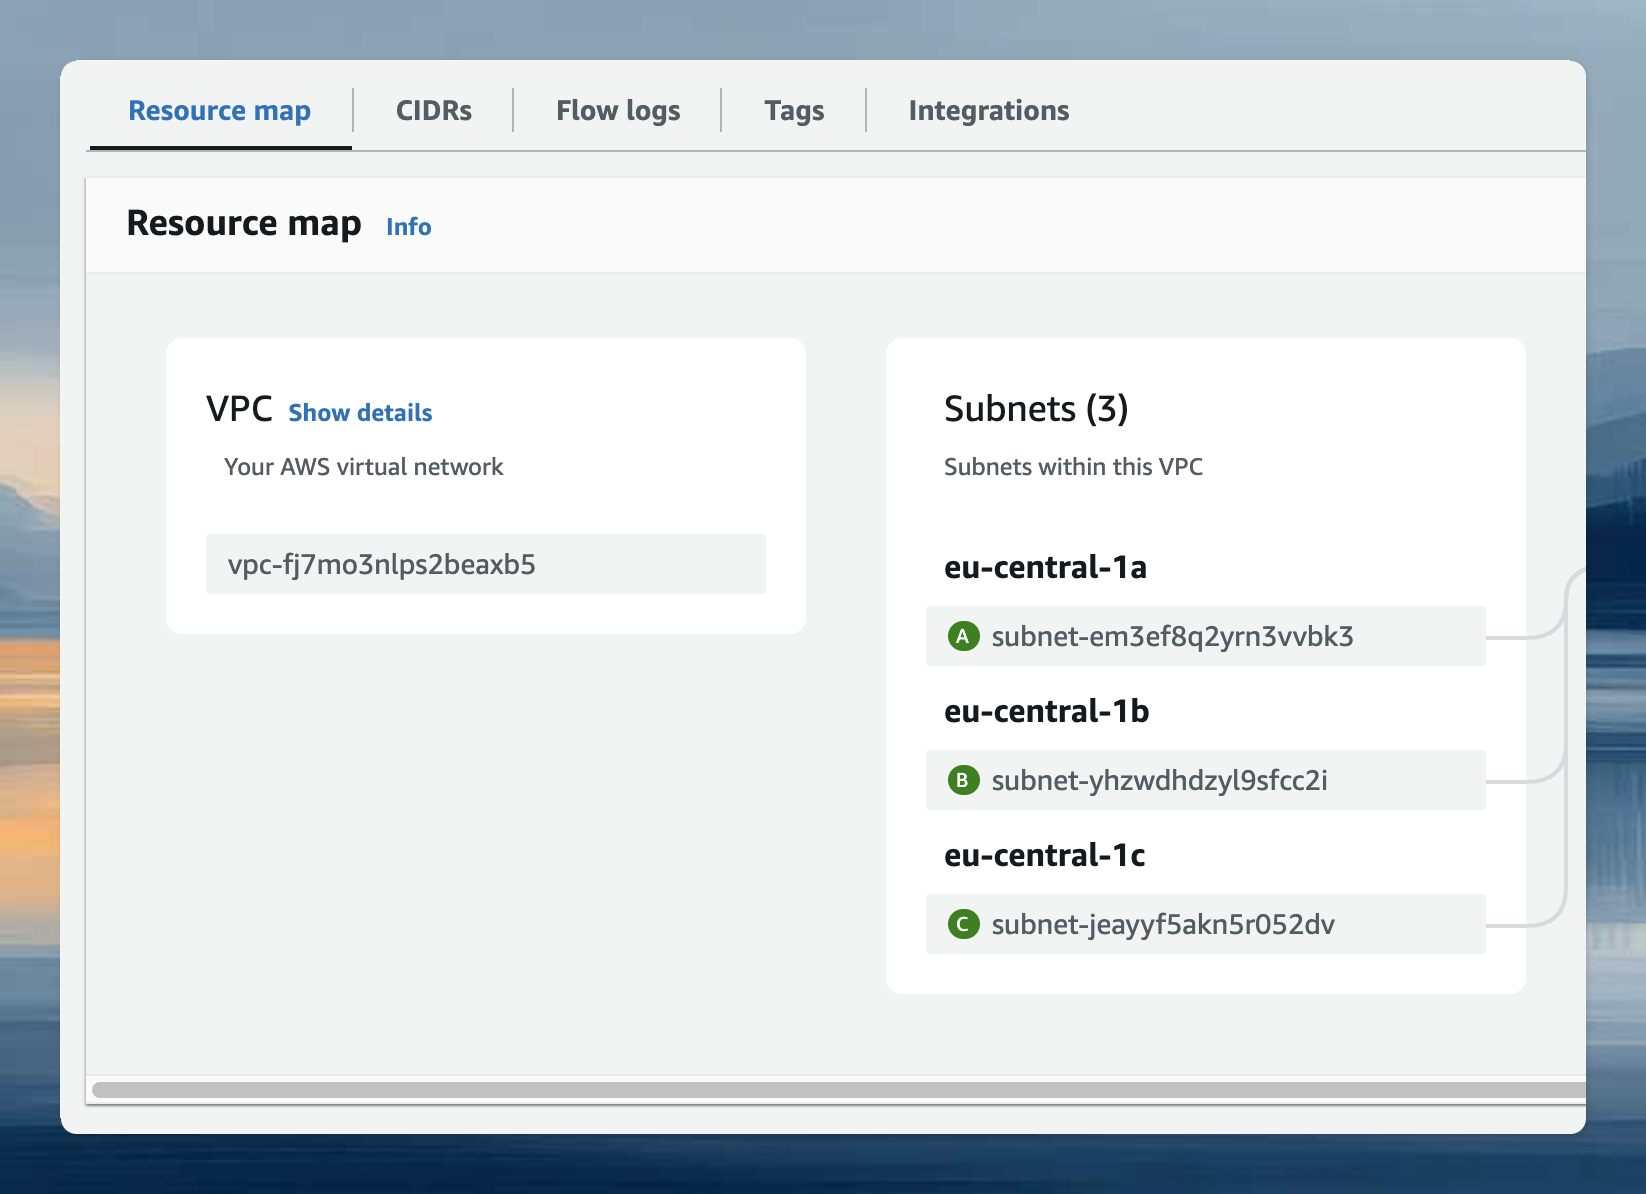Image resolution: width=1646 pixels, height=1194 pixels.
Task: Click the subnet C badge icon
Action: pyautogui.click(x=963, y=924)
